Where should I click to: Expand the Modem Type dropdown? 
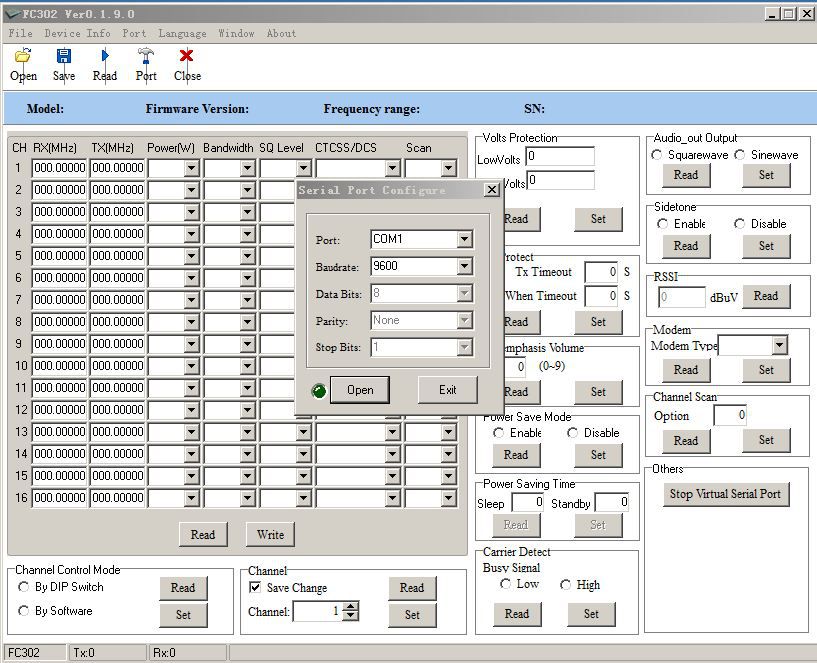(779, 345)
